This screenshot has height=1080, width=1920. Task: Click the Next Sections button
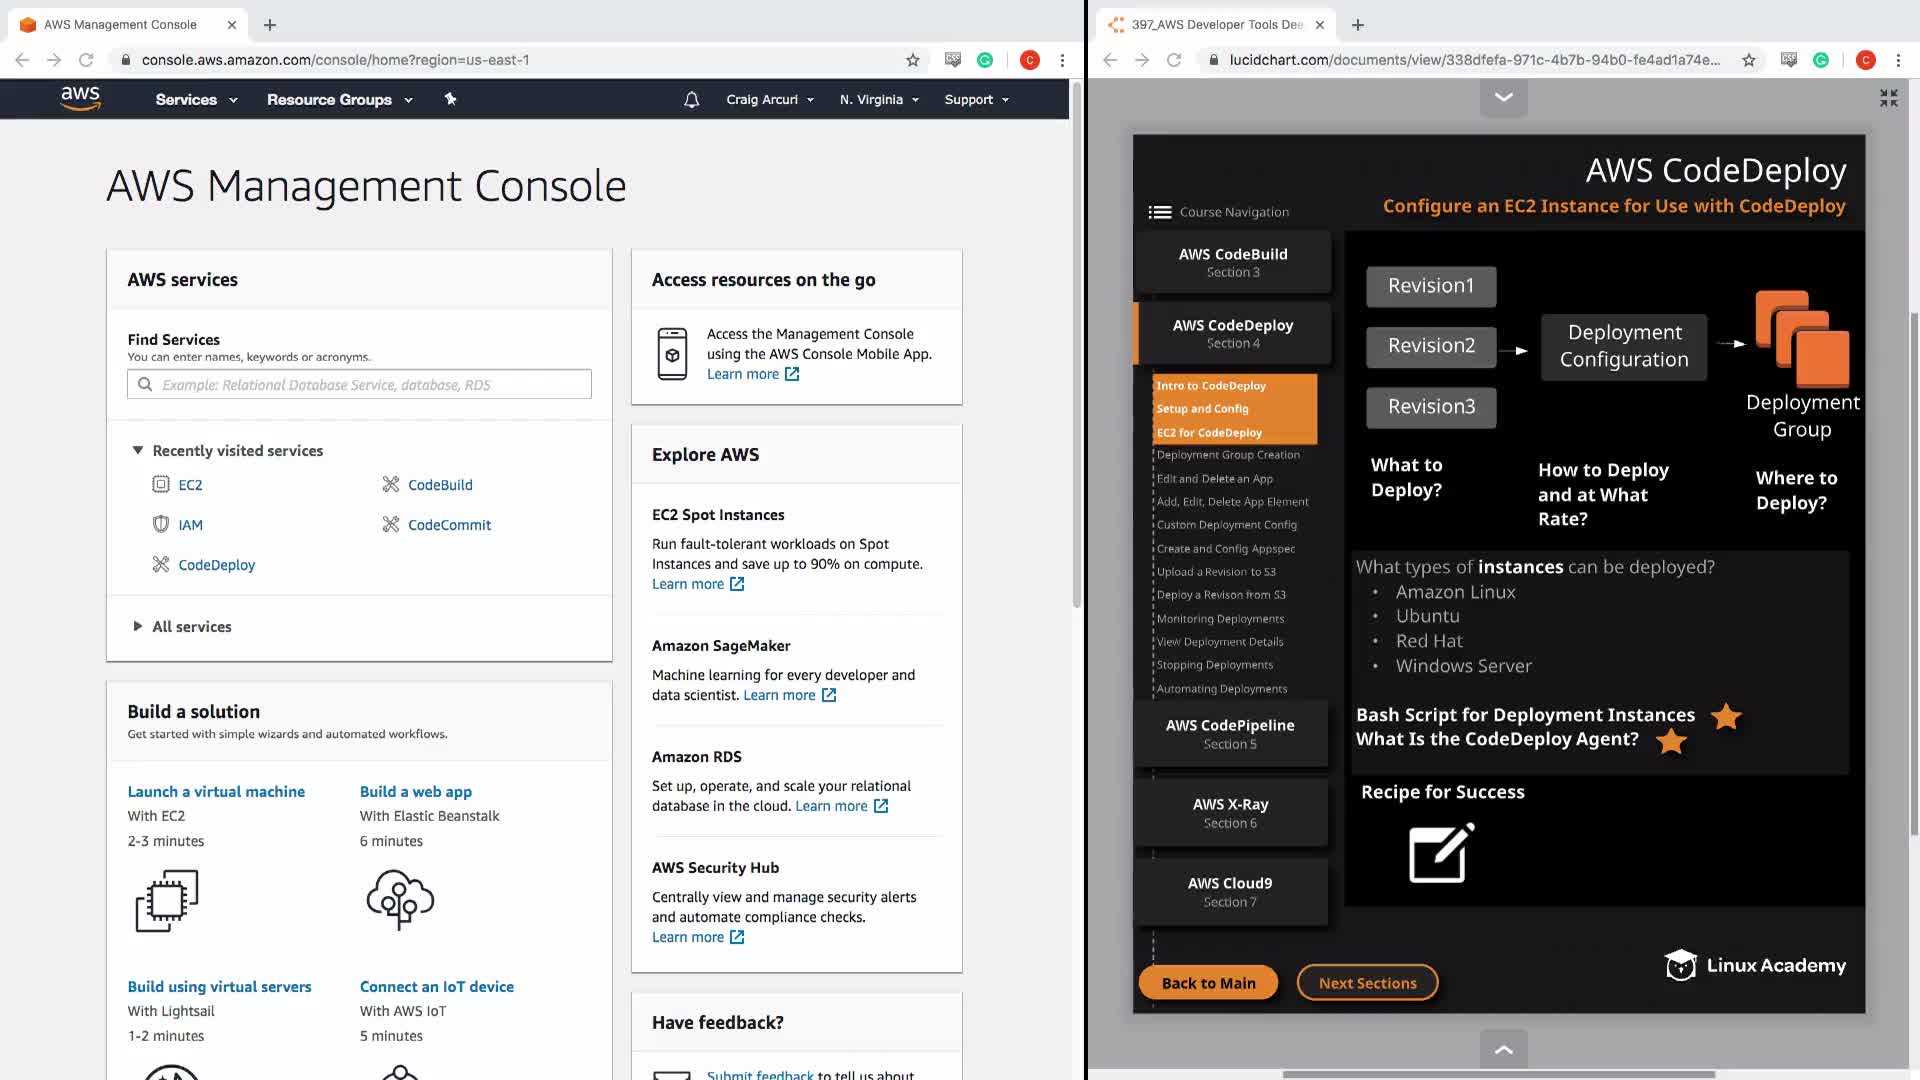(x=1367, y=983)
